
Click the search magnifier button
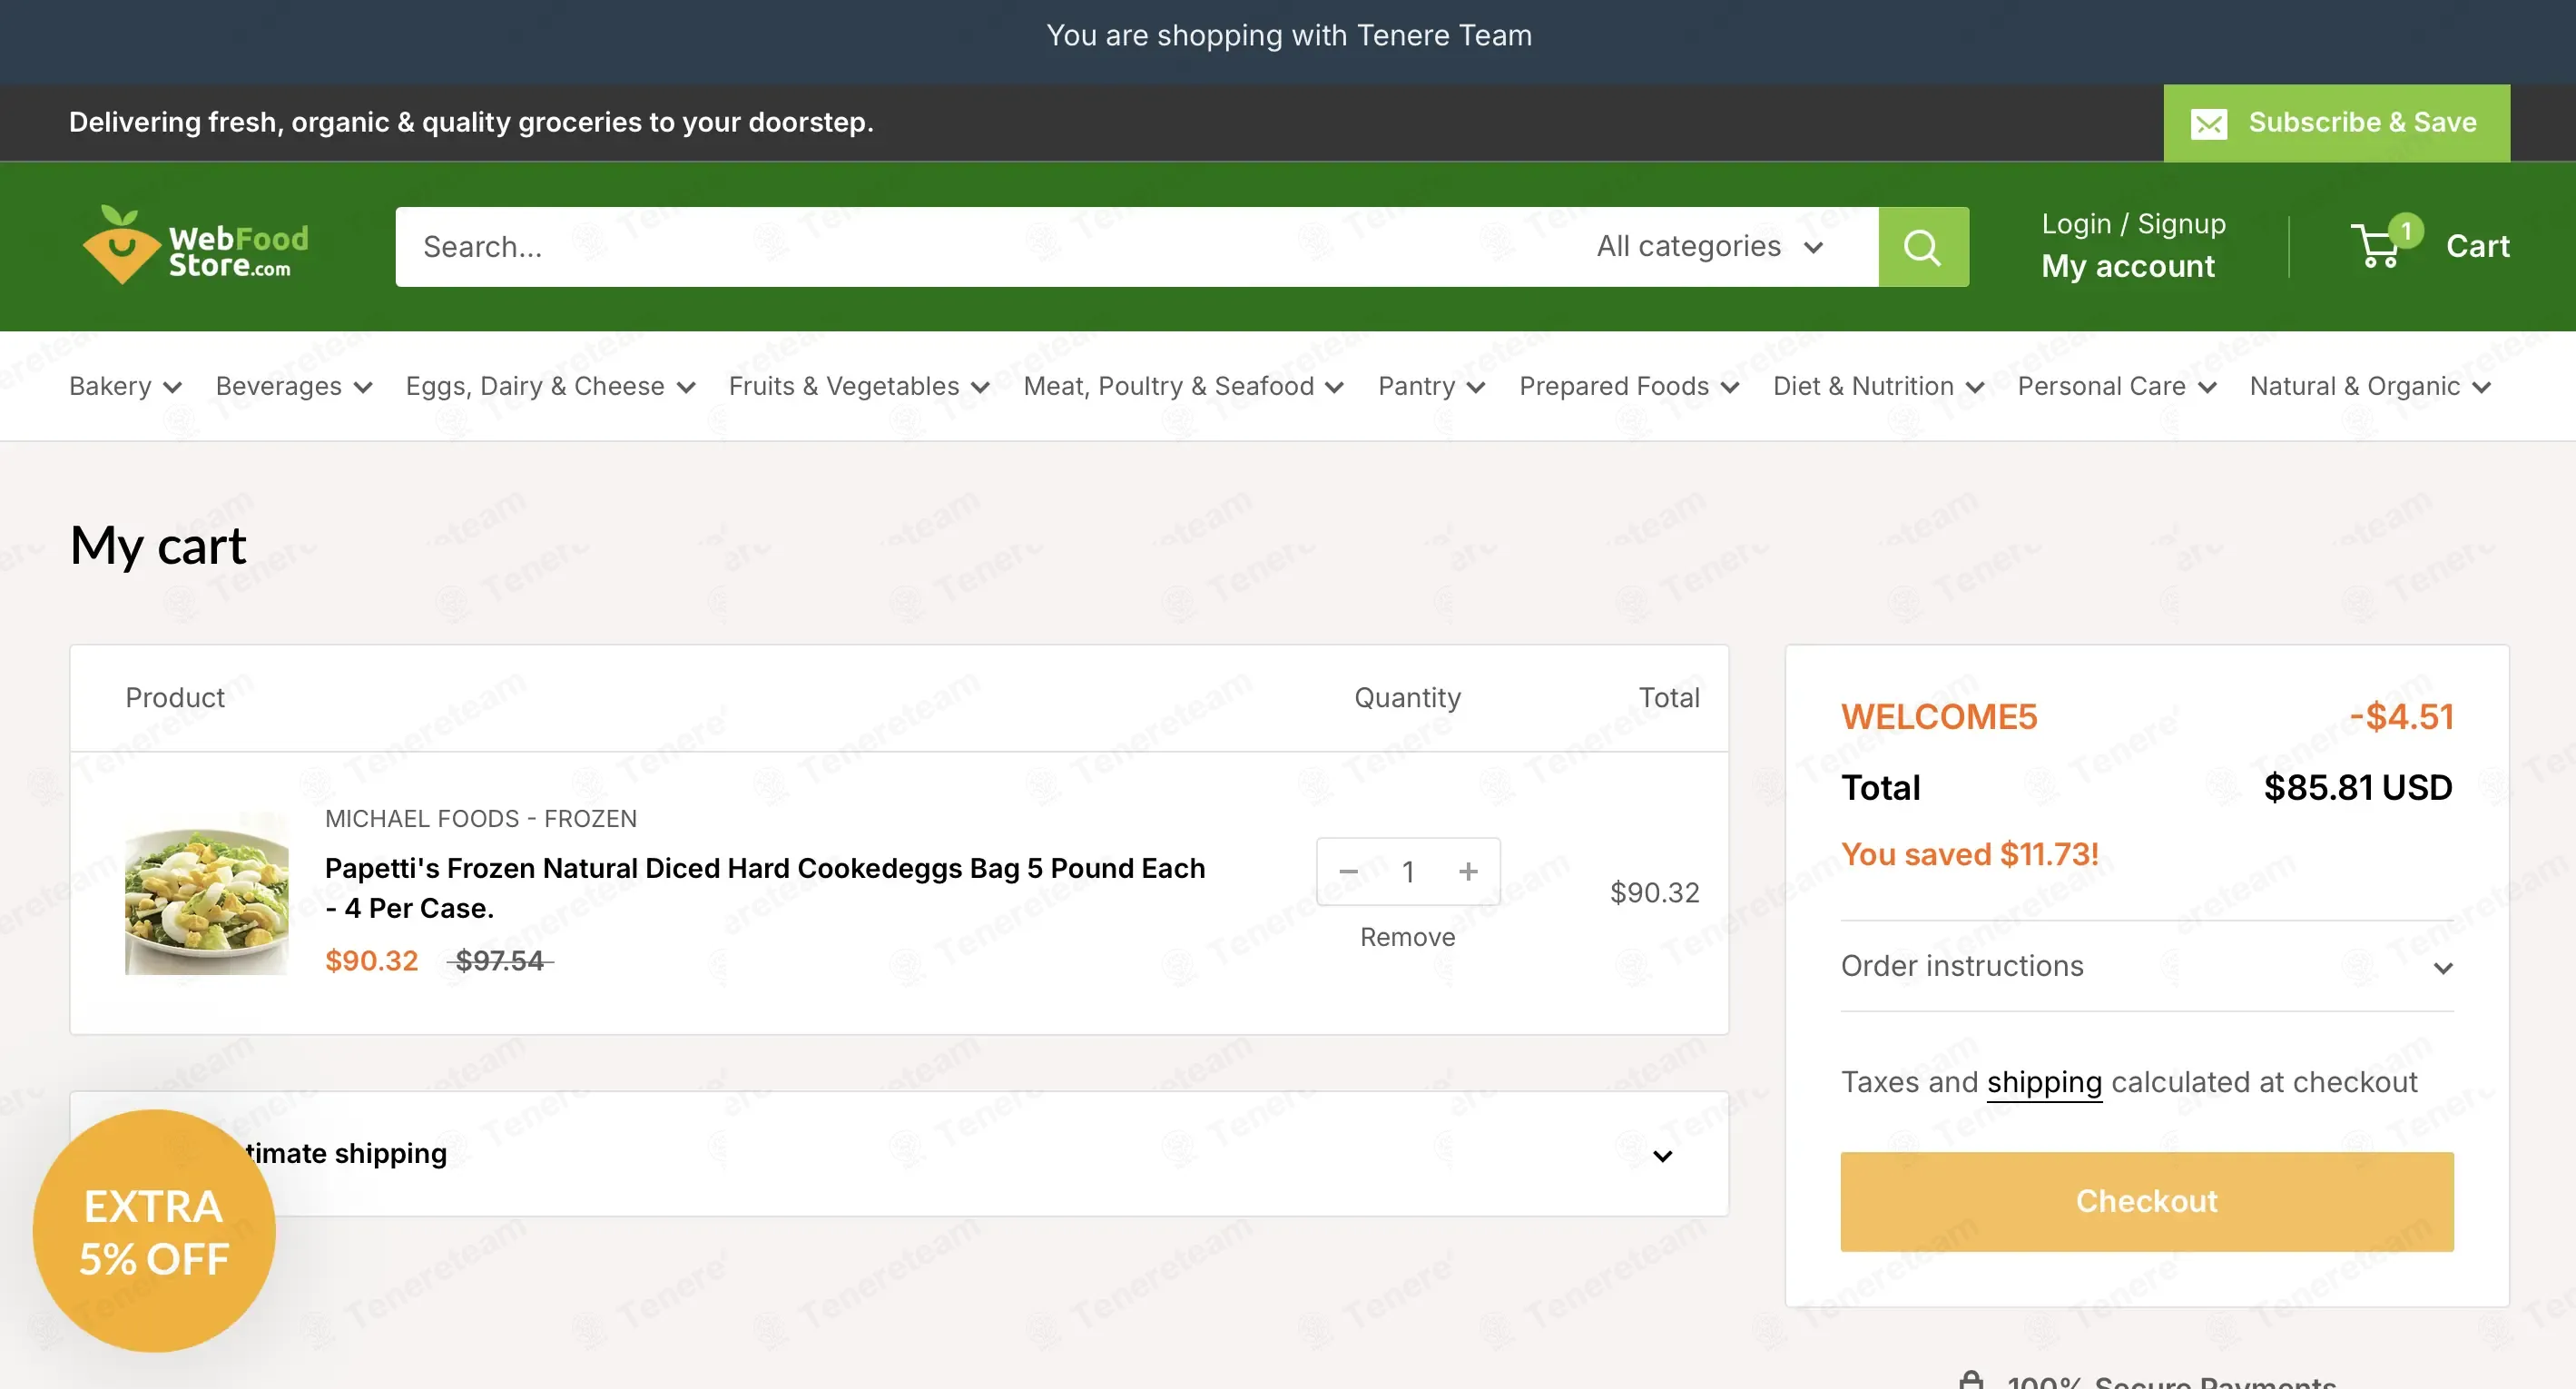point(1923,247)
